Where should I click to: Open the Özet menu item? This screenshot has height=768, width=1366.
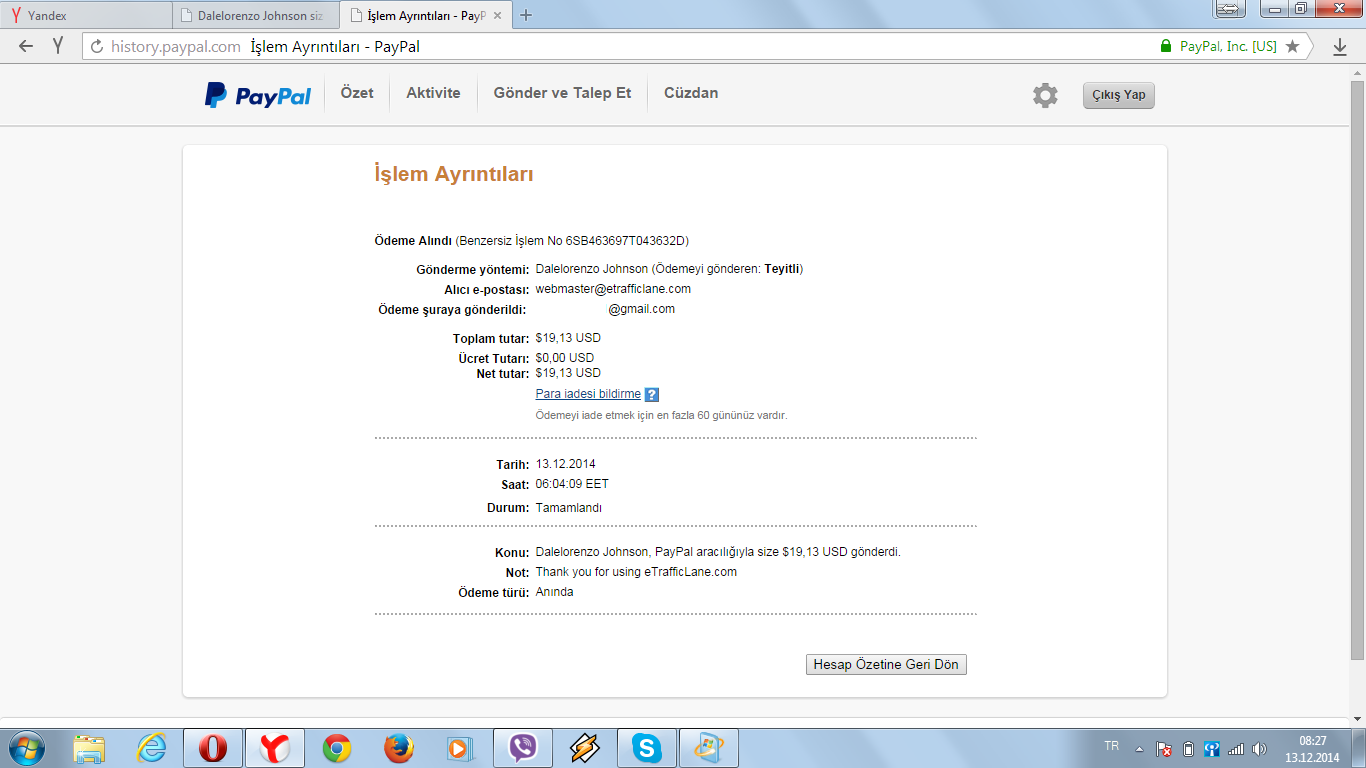tap(357, 93)
